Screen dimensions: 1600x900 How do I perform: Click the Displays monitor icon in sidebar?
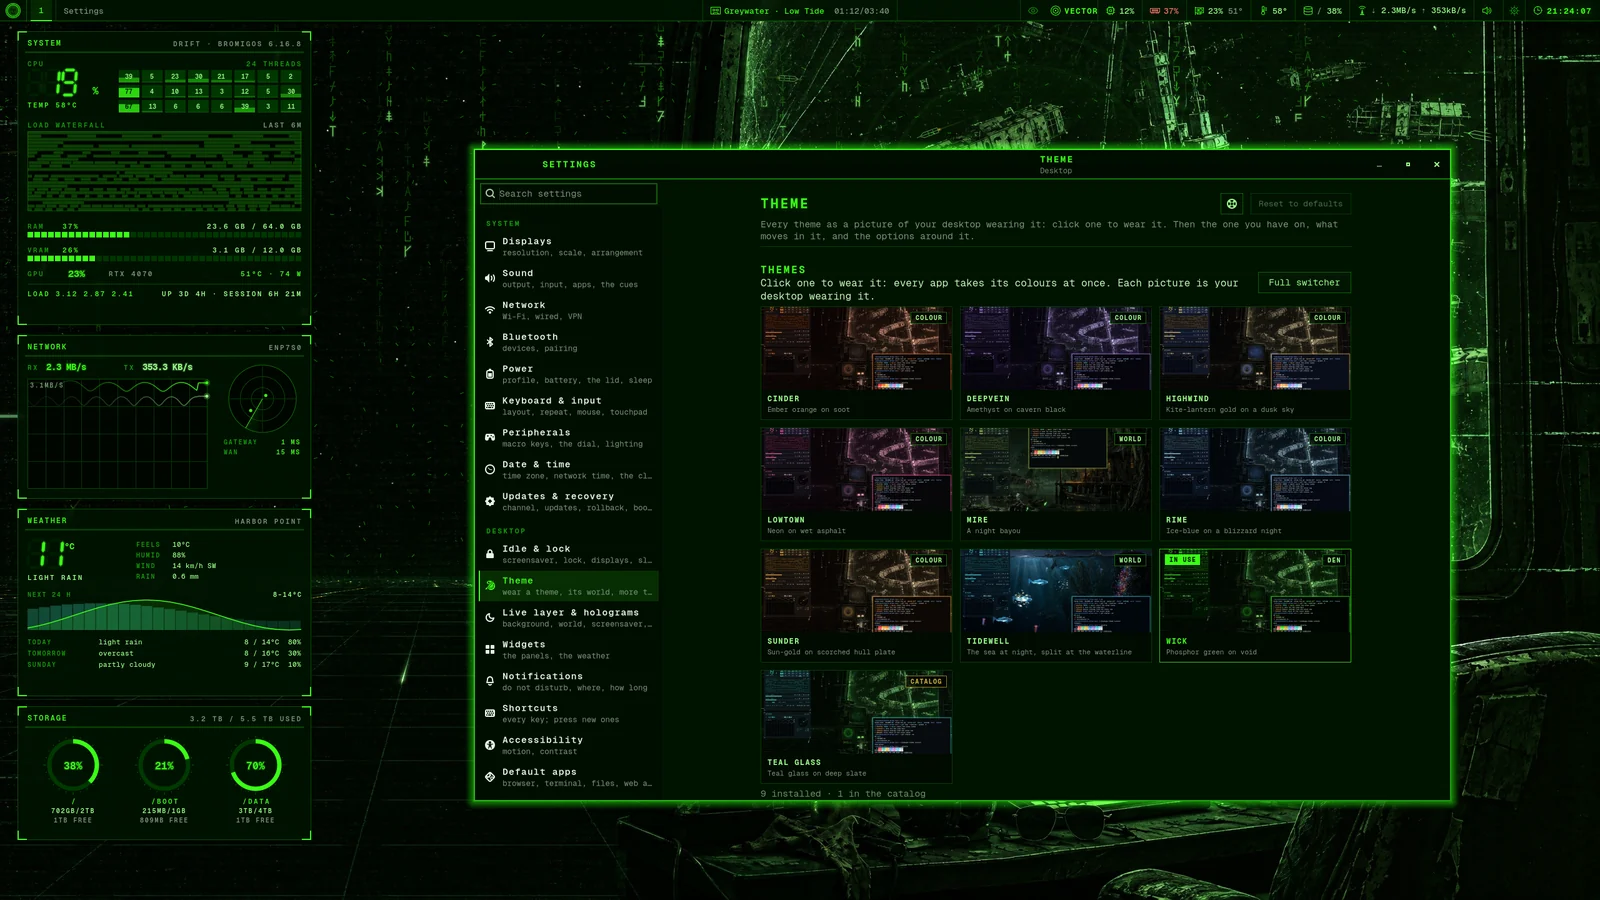pos(490,246)
